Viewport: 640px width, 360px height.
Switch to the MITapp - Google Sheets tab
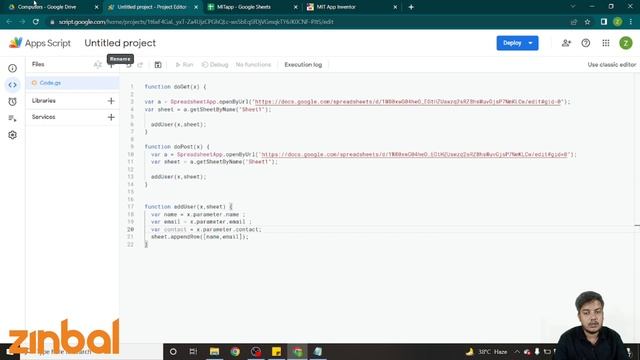(244, 7)
